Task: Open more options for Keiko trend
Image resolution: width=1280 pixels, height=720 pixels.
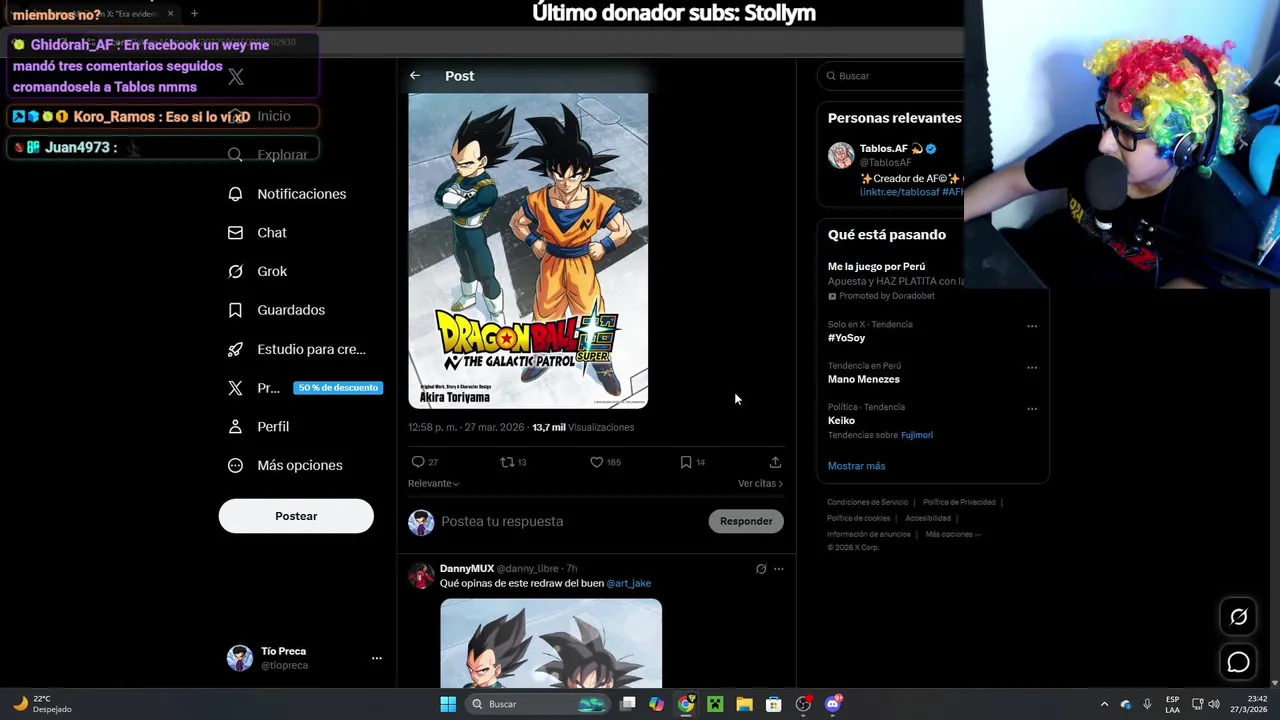Action: point(1032,408)
